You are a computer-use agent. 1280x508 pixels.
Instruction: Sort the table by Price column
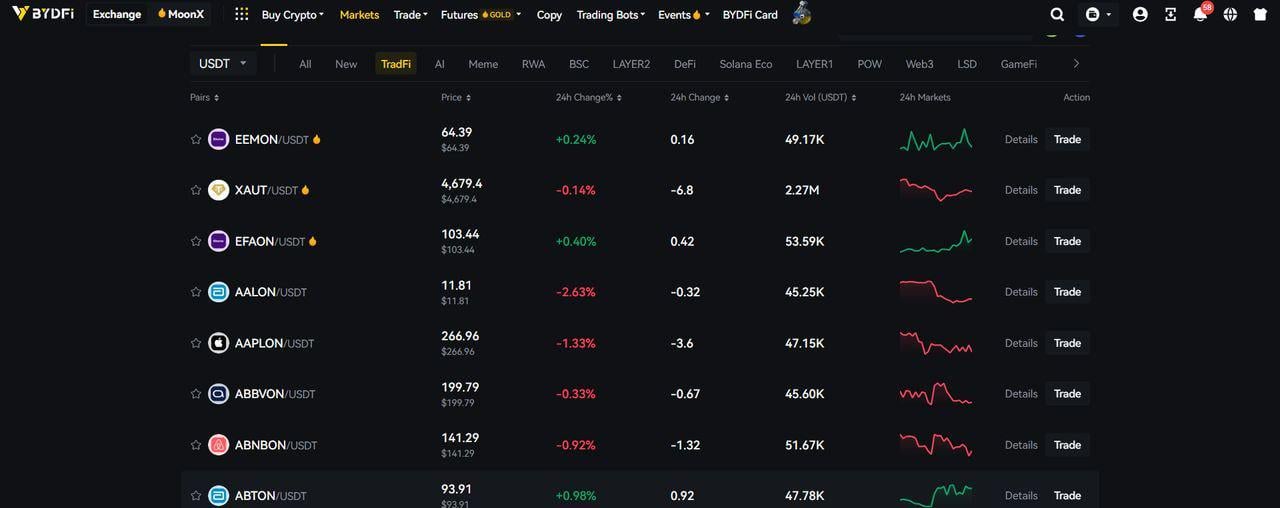click(x=456, y=98)
